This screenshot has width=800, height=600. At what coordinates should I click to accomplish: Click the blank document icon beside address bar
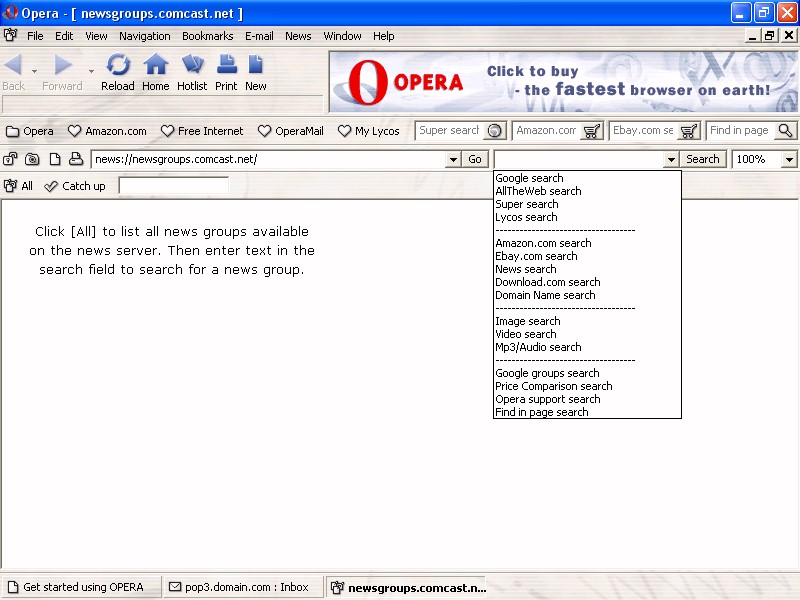55,159
